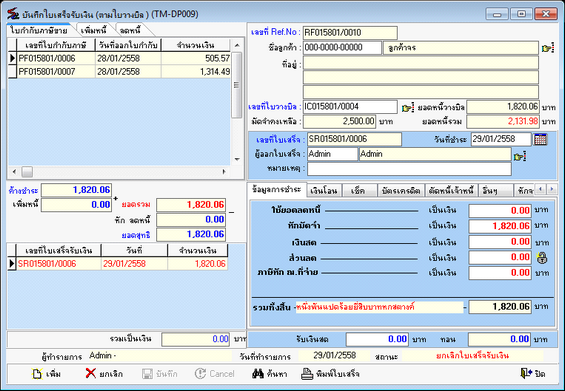Click ค้างชำระ field 1,820.06
The image size is (565, 391).
(x=76, y=190)
